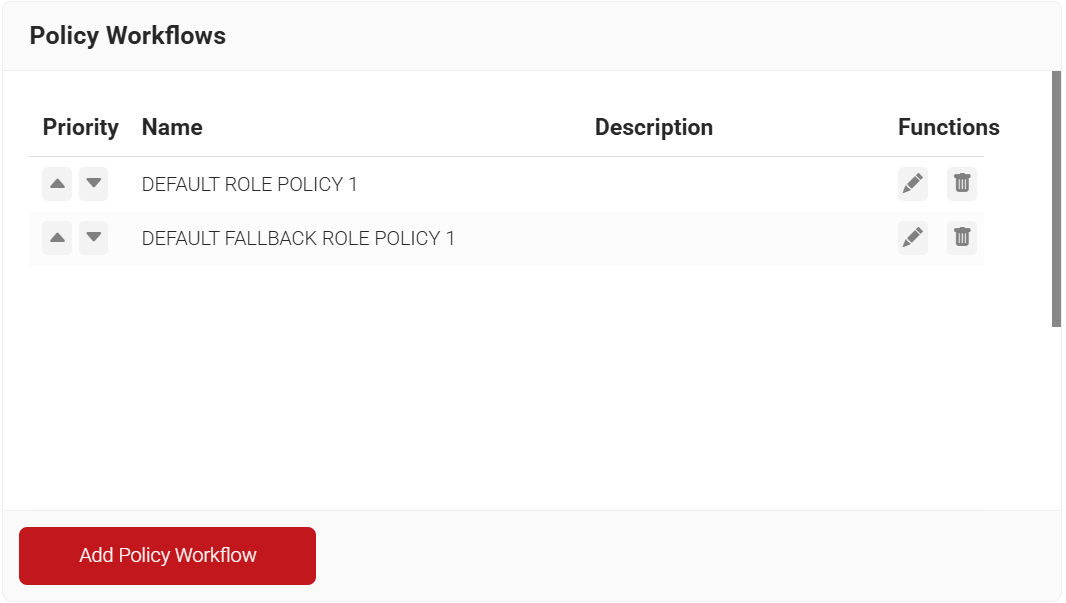The height and width of the screenshot is (603, 1066).
Task: Click the Functions column header
Action: [948, 128]
